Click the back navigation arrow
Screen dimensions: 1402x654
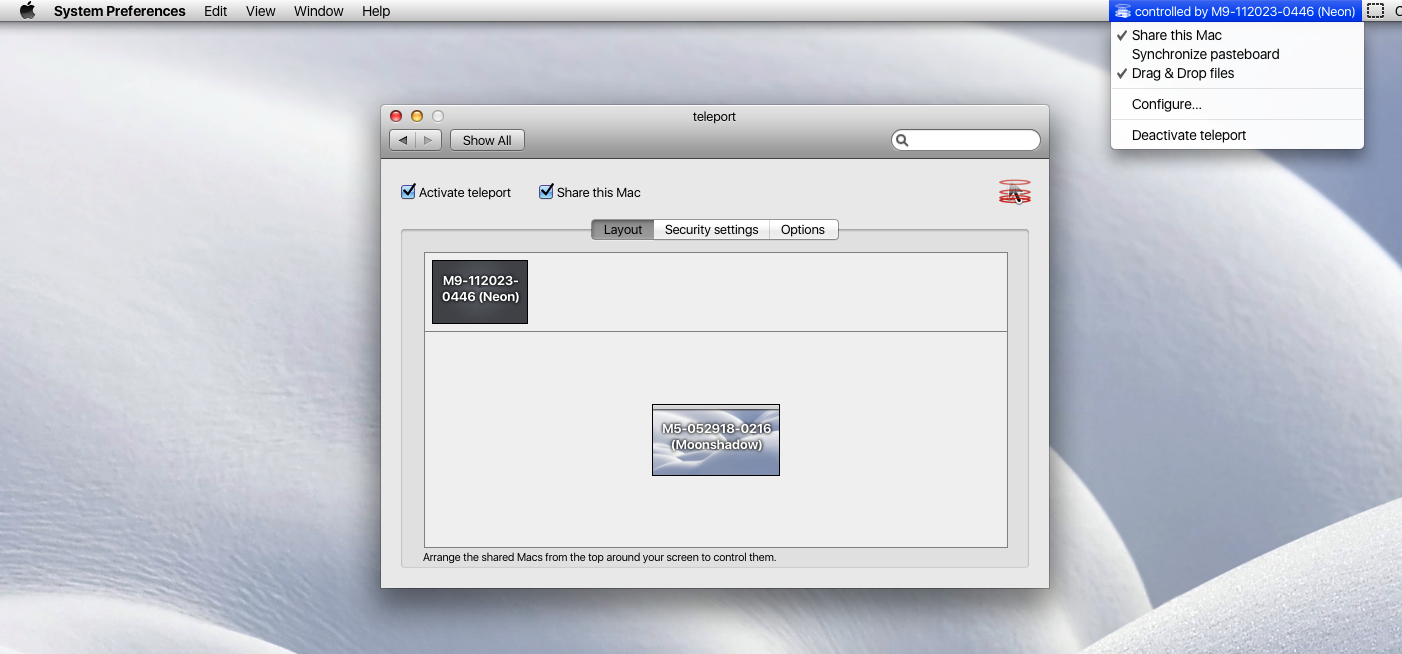[x=403, y=140]
